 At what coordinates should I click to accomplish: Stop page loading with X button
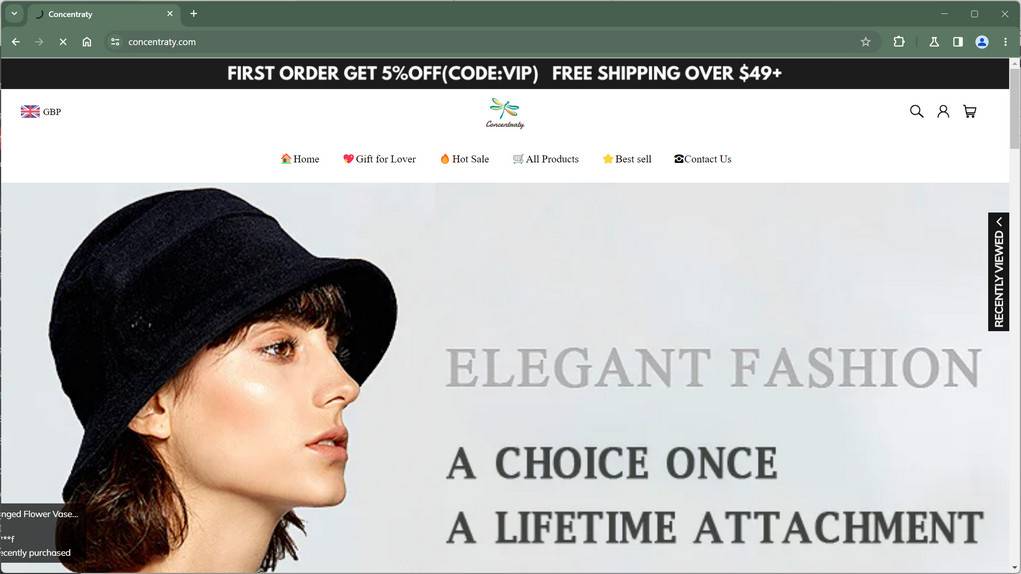pyautogui.click(x=63, y=42)
